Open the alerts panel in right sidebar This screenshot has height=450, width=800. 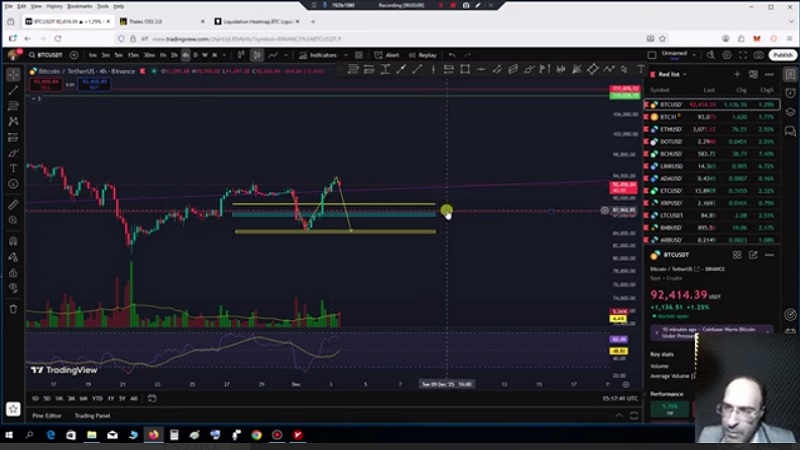(790, 91)
